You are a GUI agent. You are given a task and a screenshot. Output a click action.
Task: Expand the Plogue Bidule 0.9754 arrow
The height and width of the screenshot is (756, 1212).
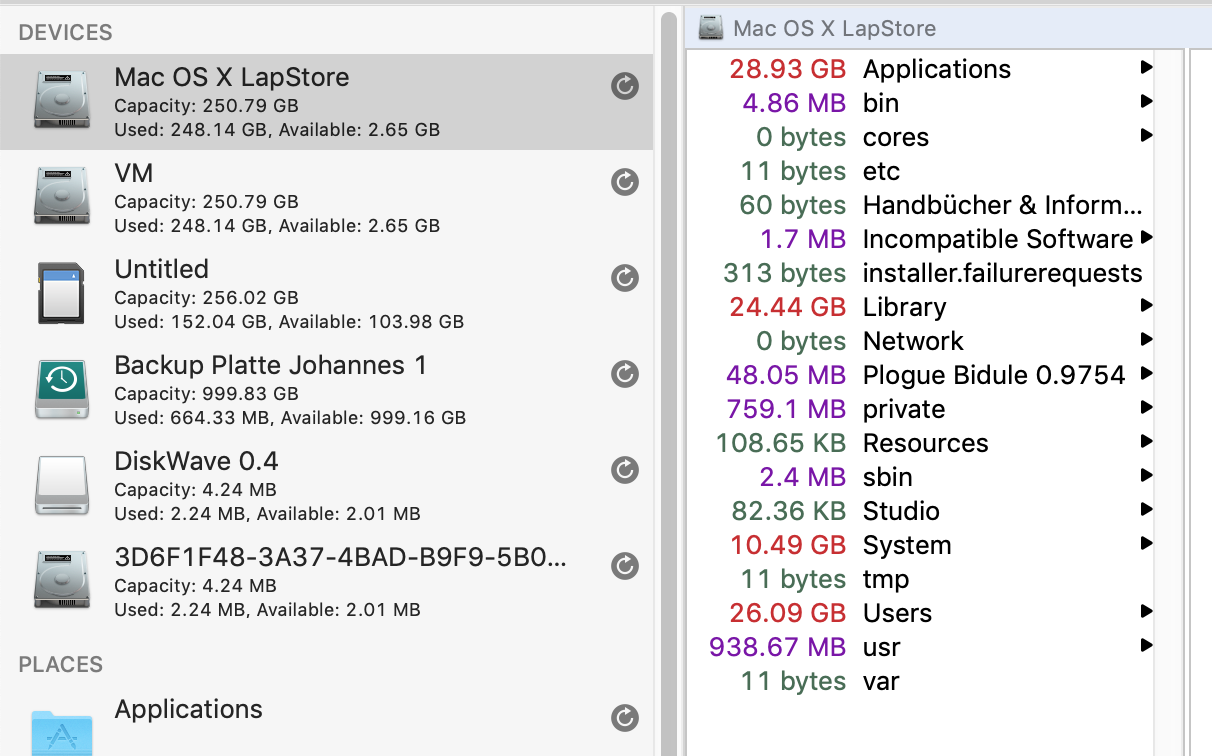(x=1146, y=374)
